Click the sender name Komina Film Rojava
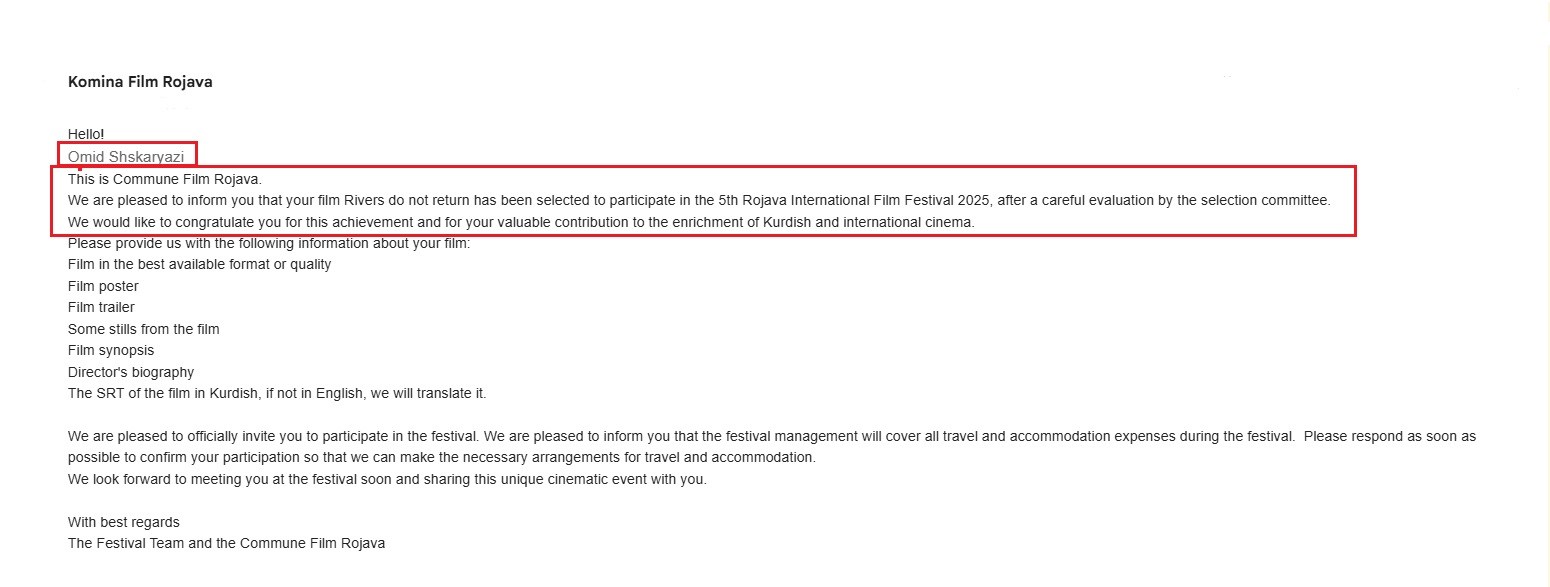Image resolution: width=1550 pixels, height=587 pixels. [x=140, y=82]
